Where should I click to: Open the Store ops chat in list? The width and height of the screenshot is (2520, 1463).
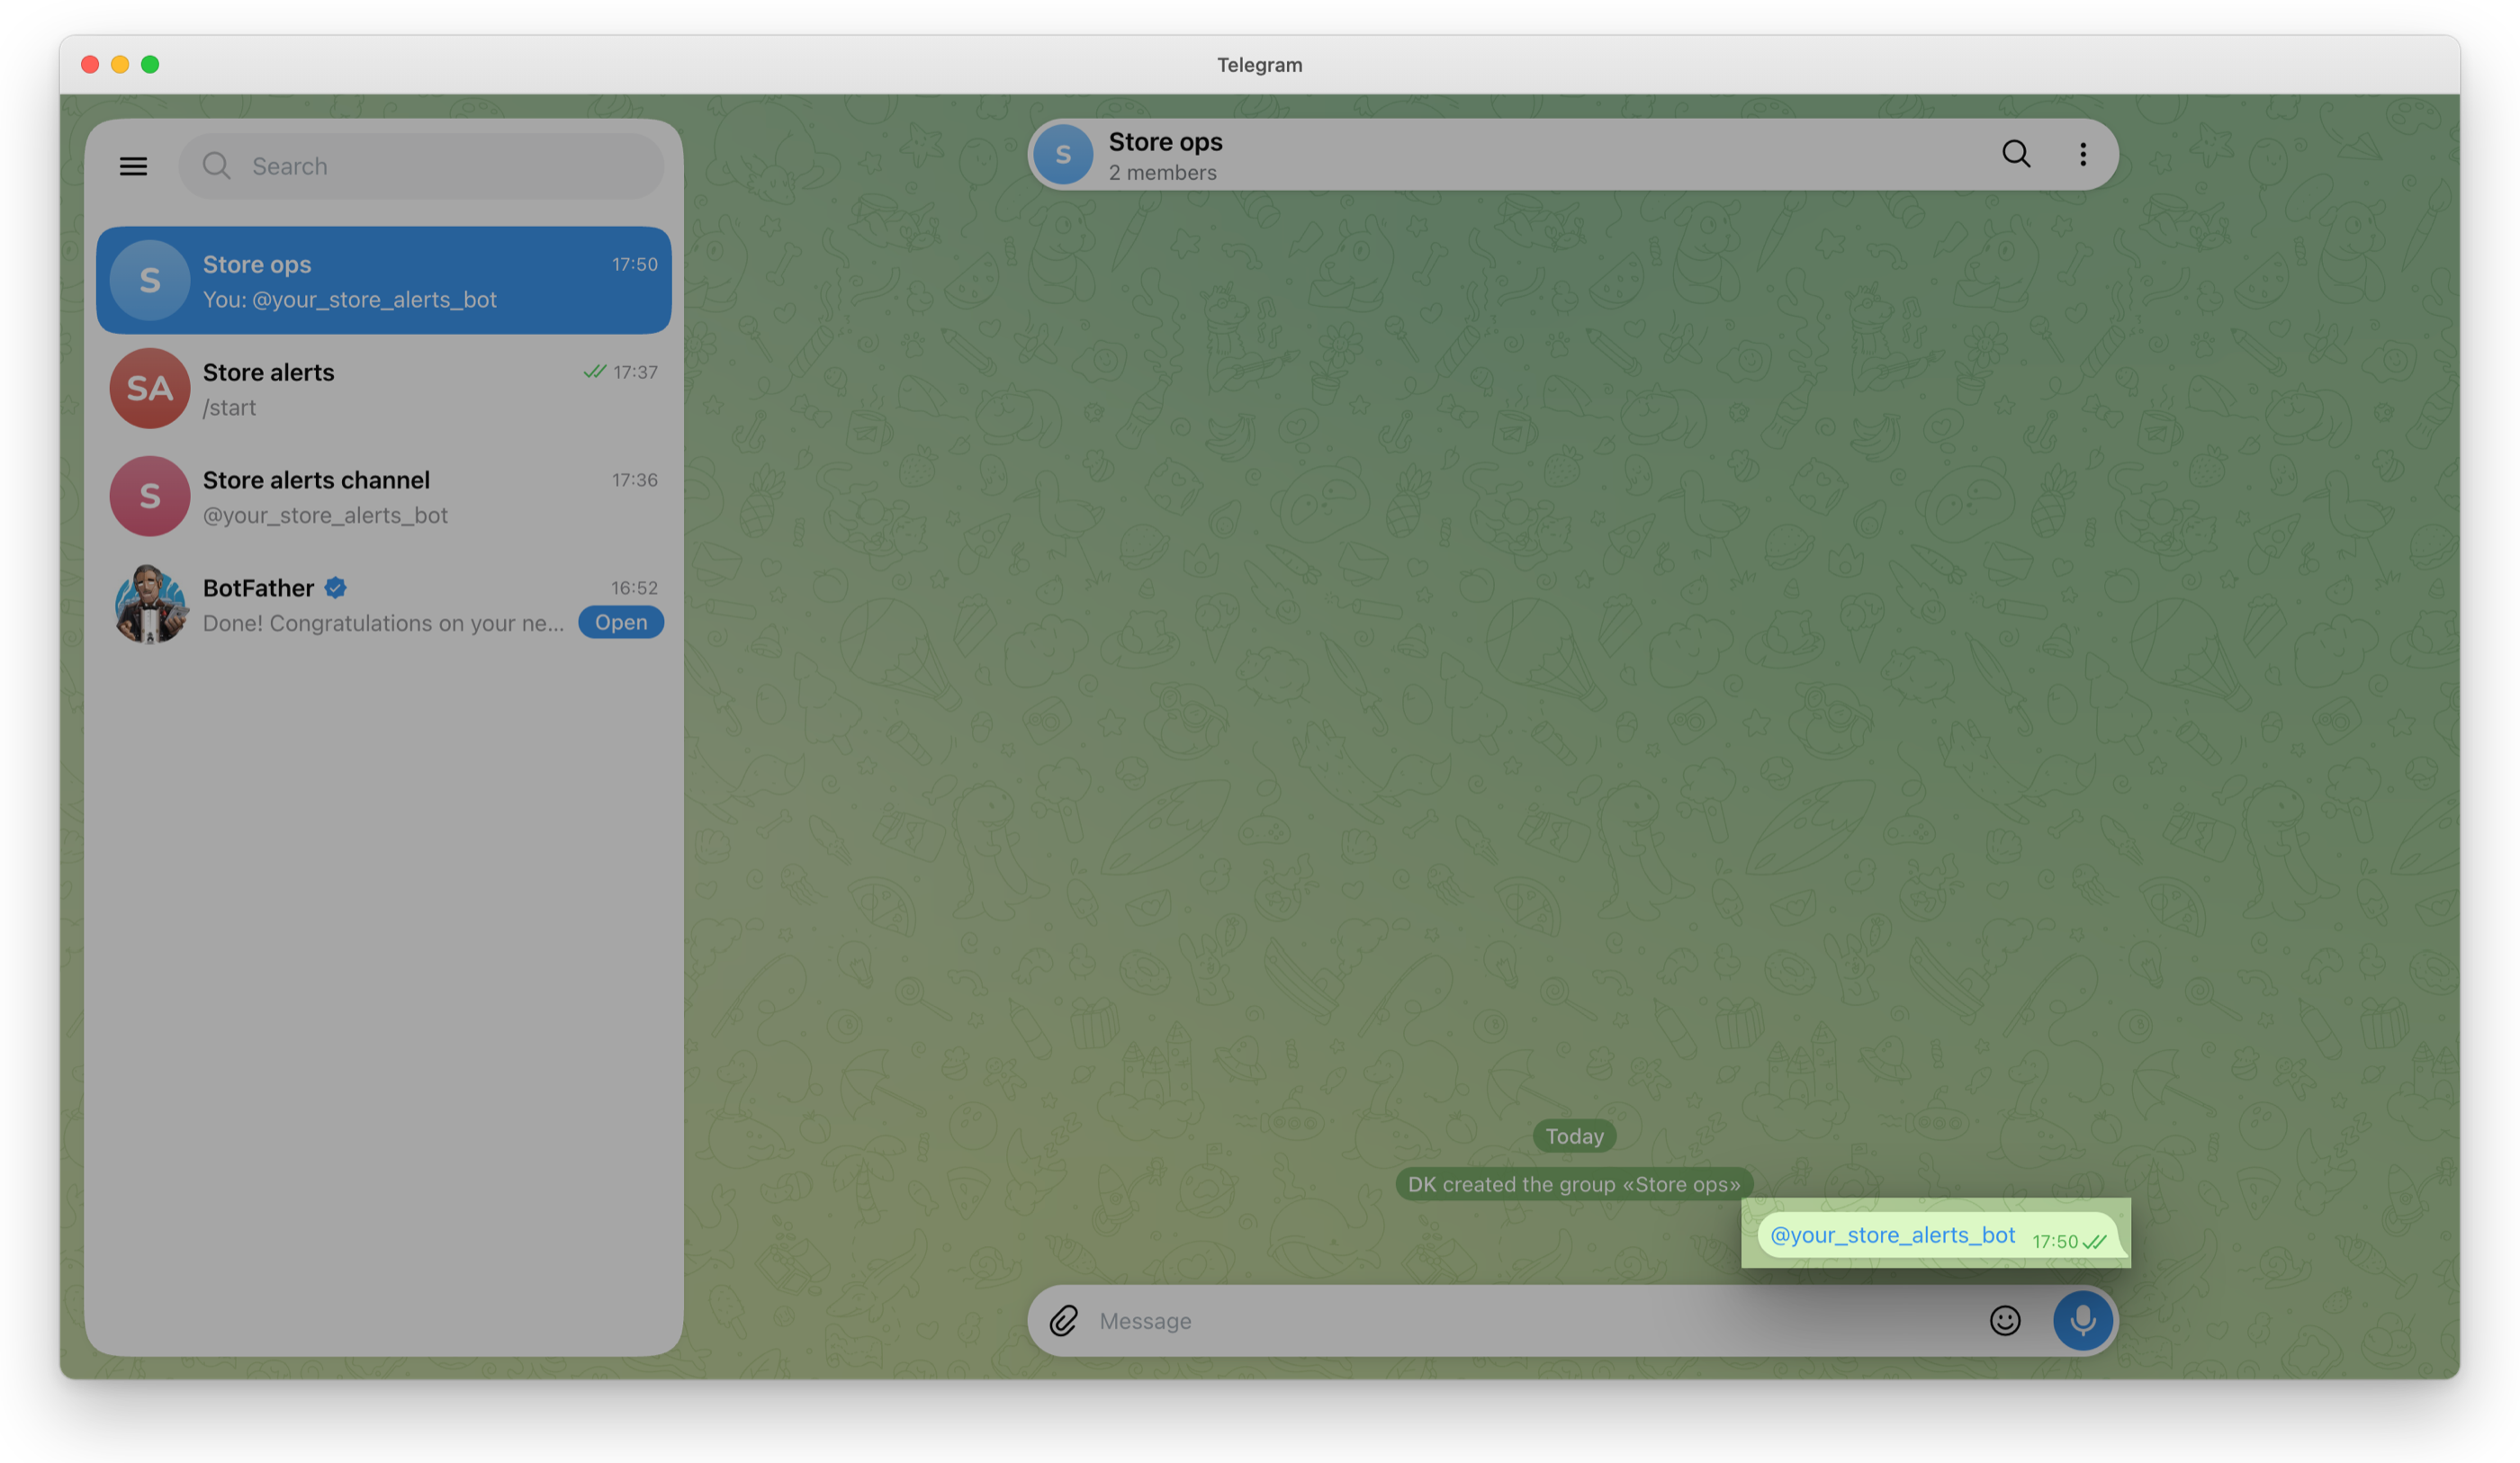(x=383, y=280)
